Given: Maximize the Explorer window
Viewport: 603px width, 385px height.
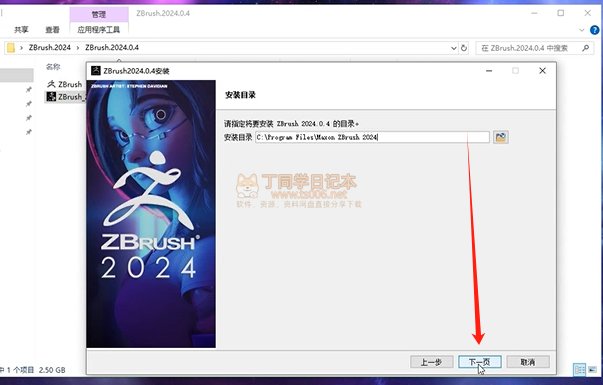Looking at the screenshot, I should click(x=561, y=13).
